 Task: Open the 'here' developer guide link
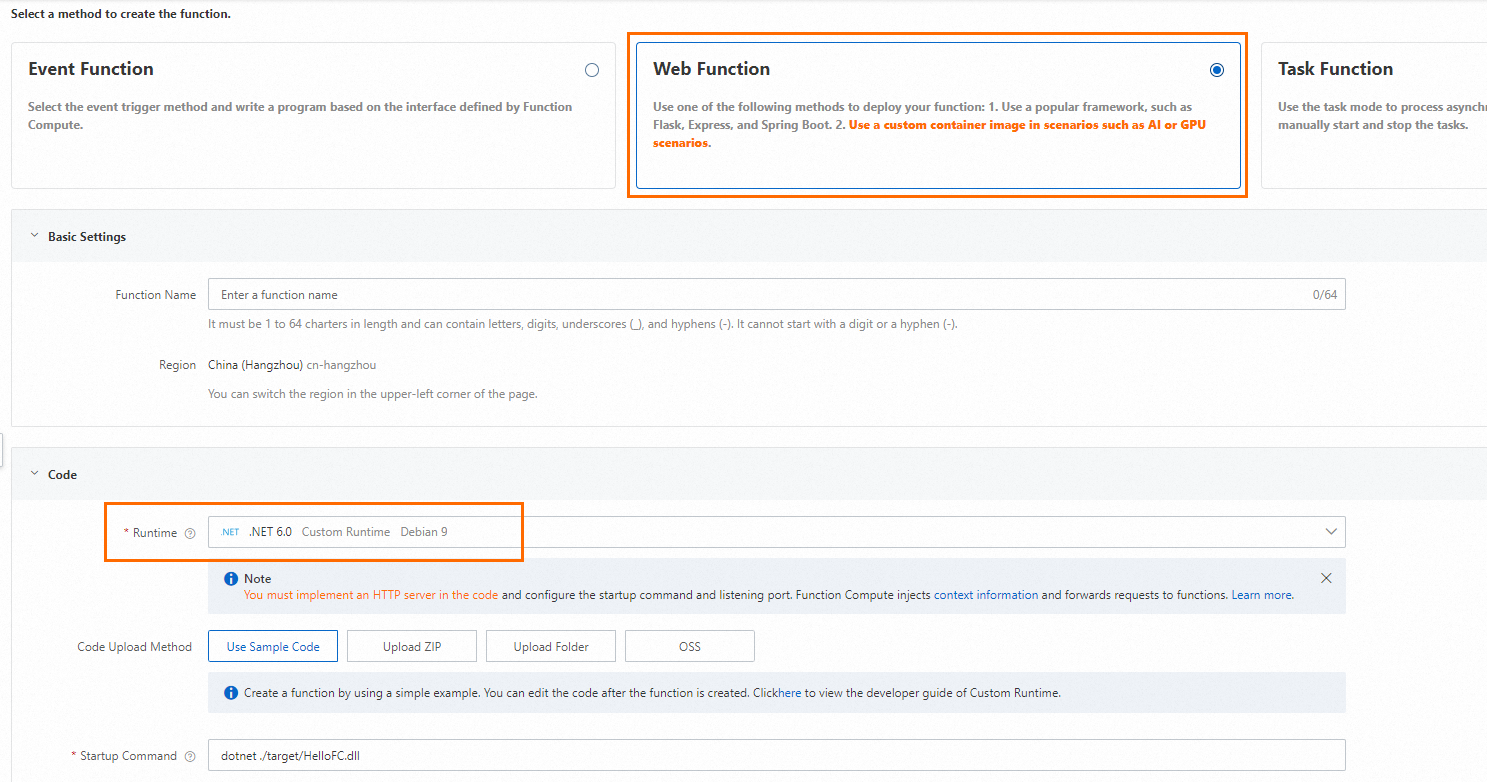(790, 693)
